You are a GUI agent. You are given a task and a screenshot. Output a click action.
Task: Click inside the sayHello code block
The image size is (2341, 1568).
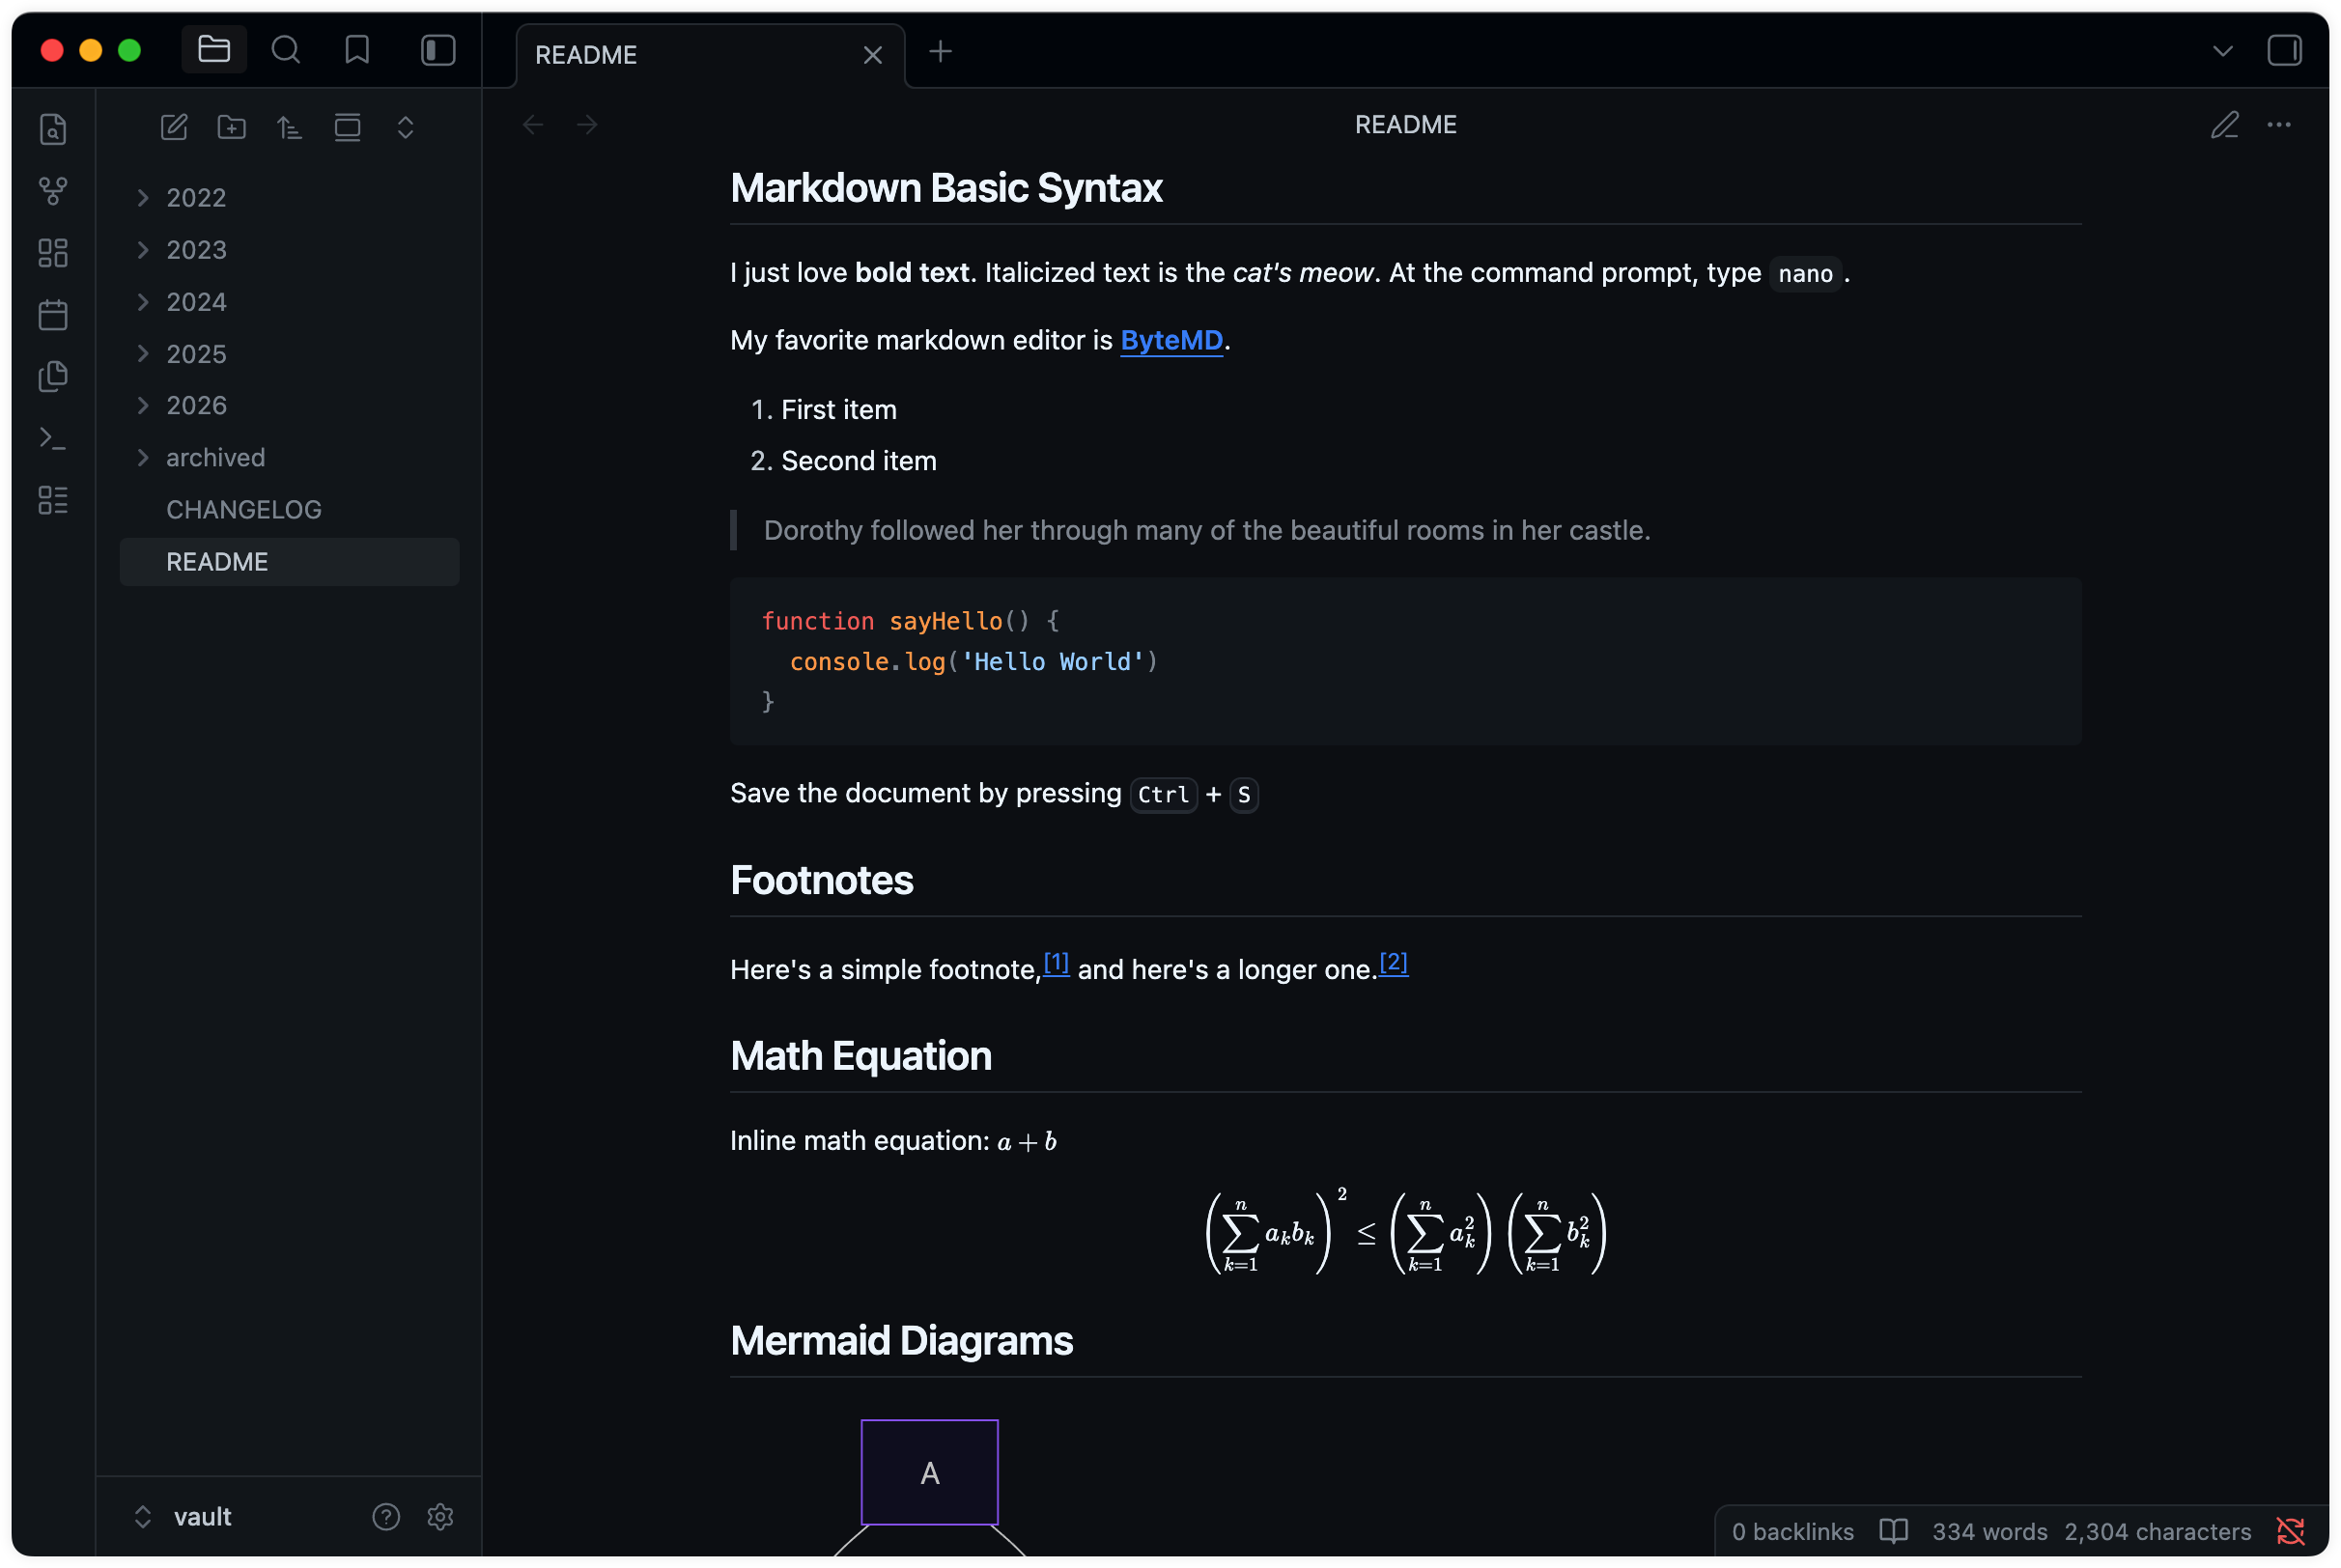click(x=1405, y=661)
